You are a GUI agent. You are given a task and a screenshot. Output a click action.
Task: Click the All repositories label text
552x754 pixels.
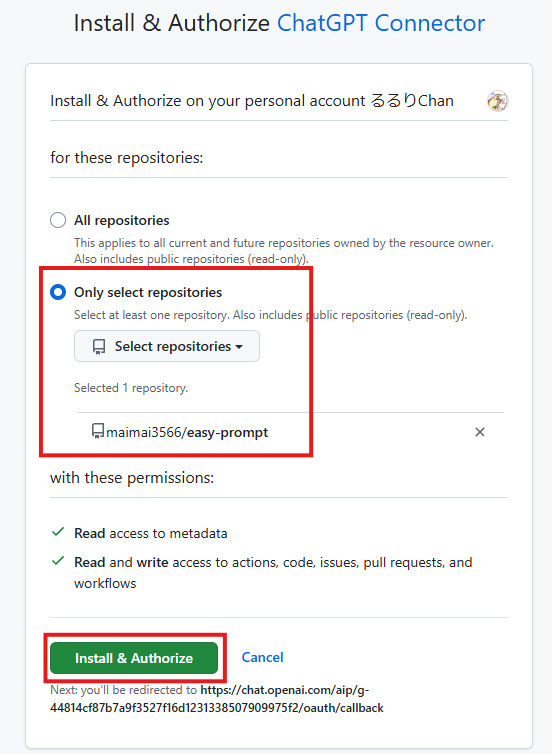pos(122,220)
